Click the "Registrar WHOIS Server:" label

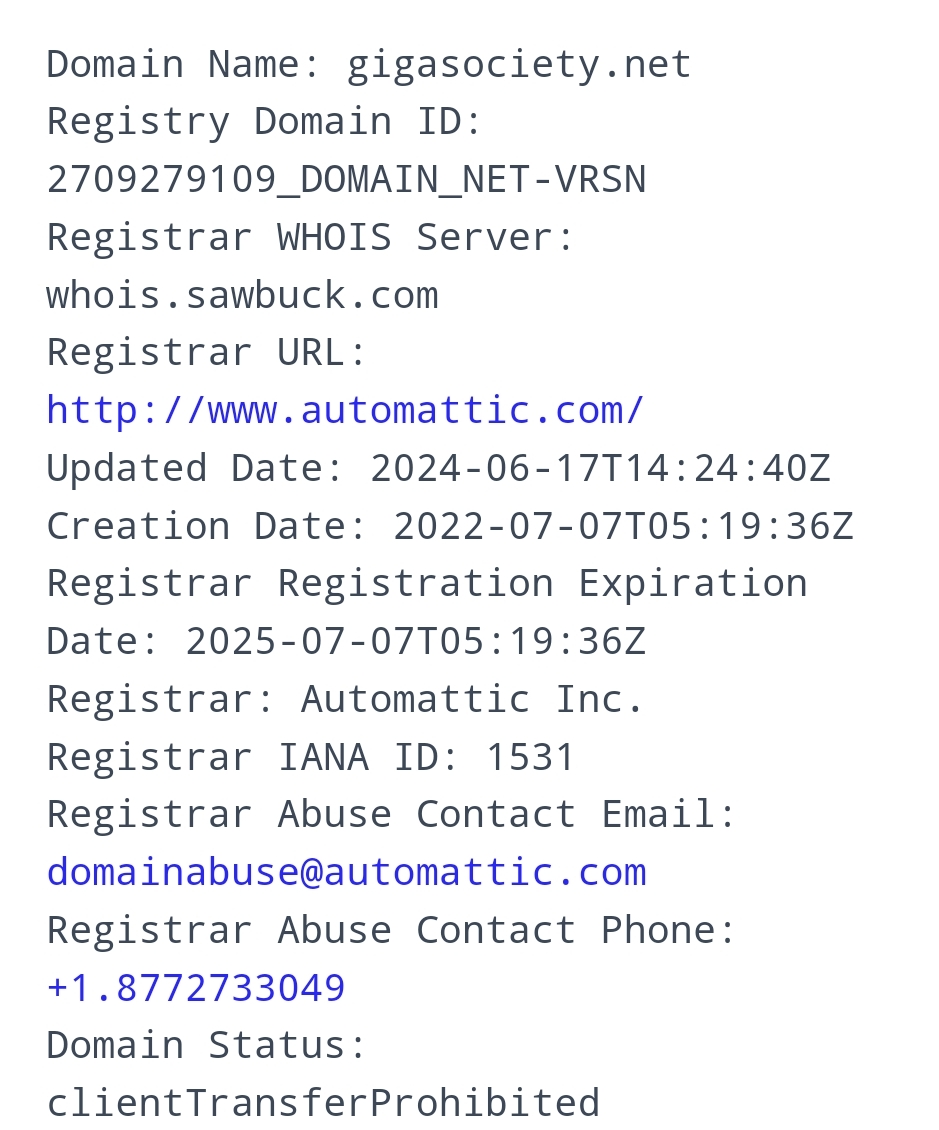[311, 238]
